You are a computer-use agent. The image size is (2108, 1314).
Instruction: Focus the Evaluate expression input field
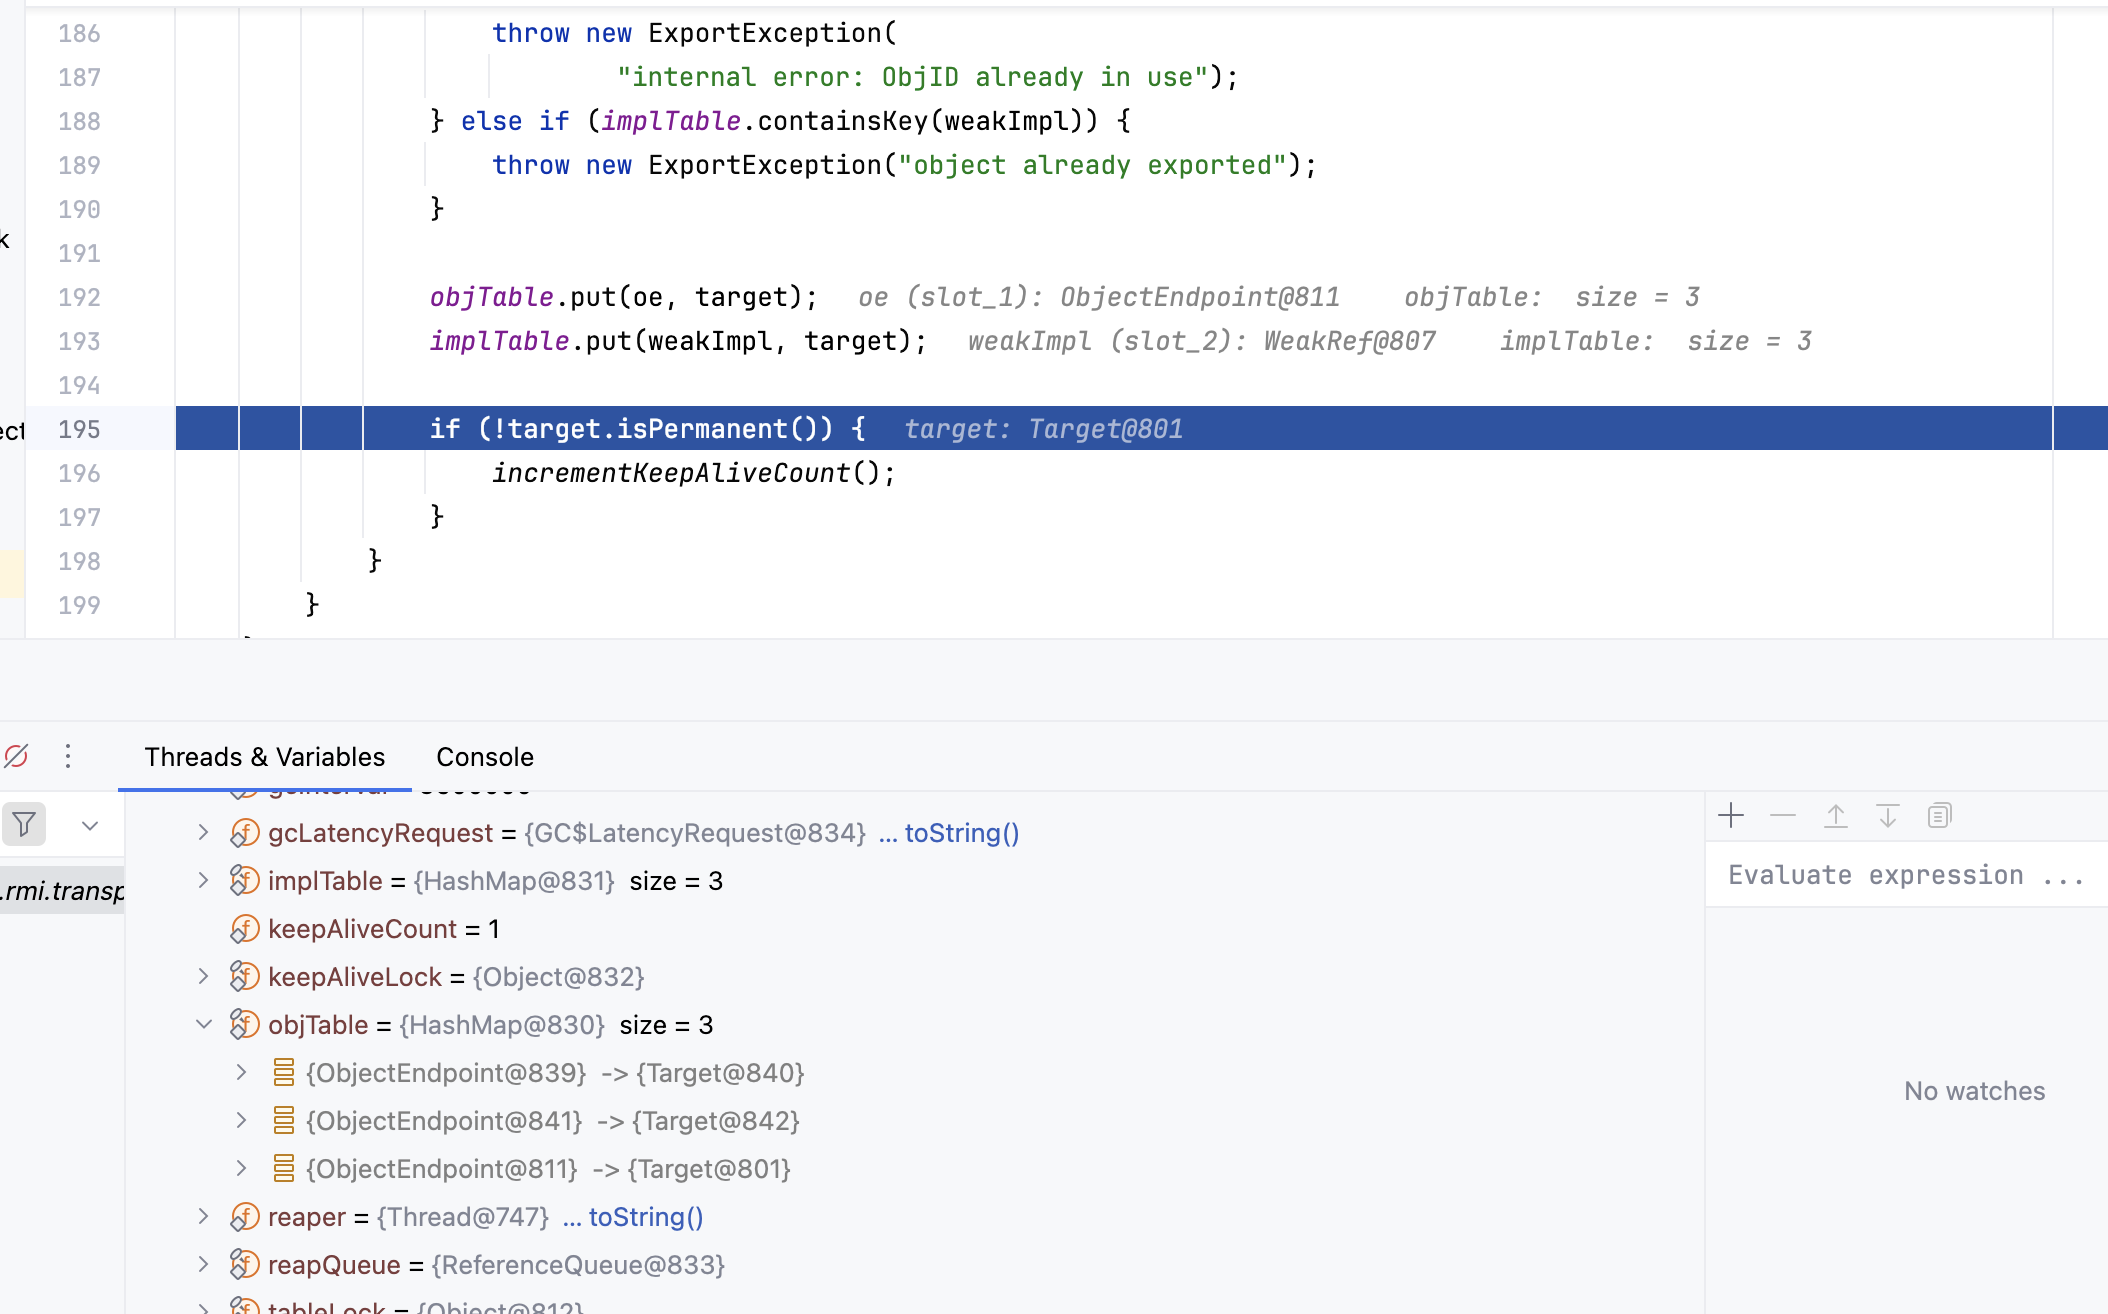tap(1905, 875)
